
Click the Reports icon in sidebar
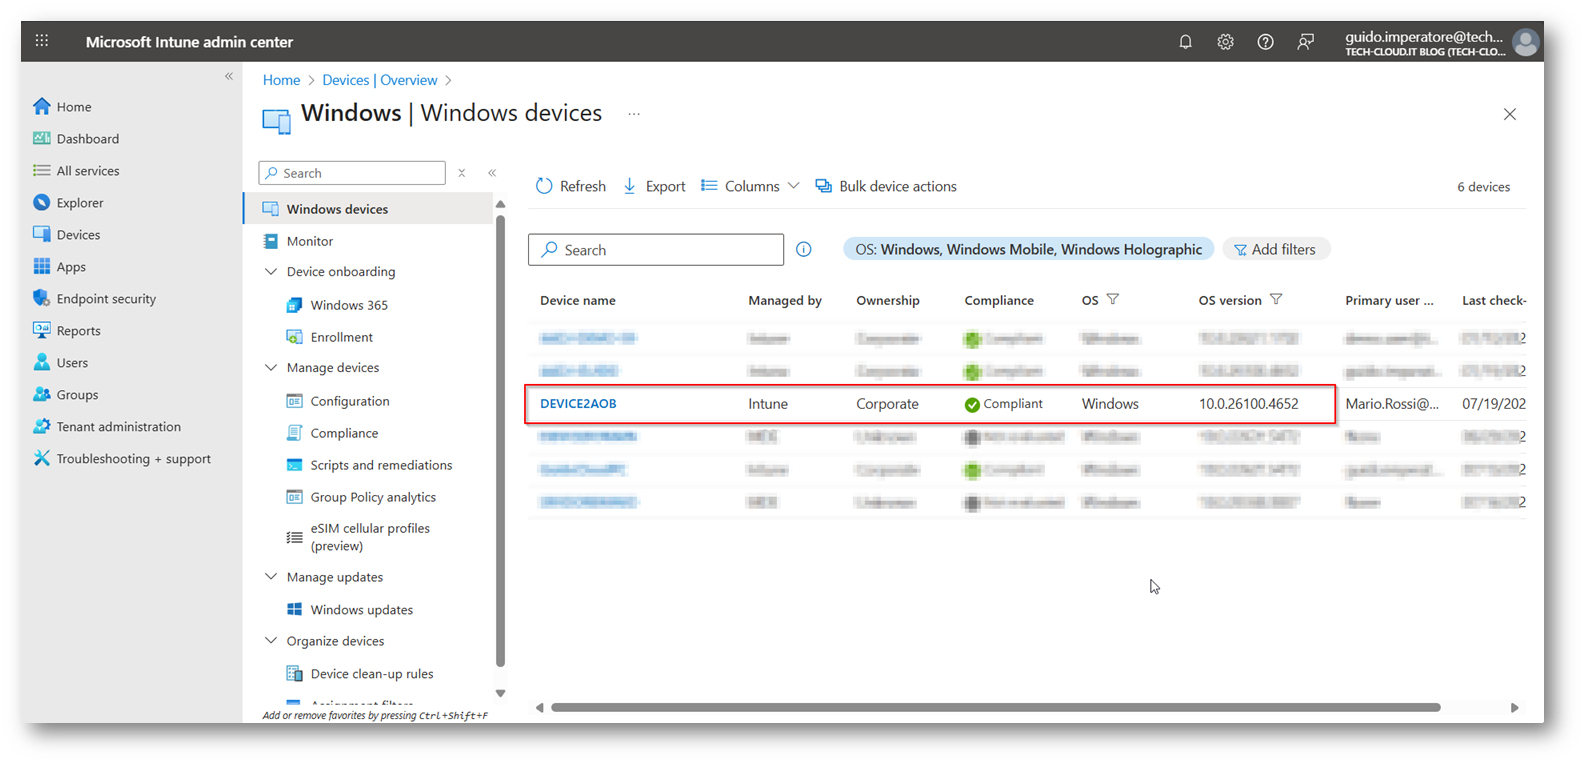(x=41, y=330)
